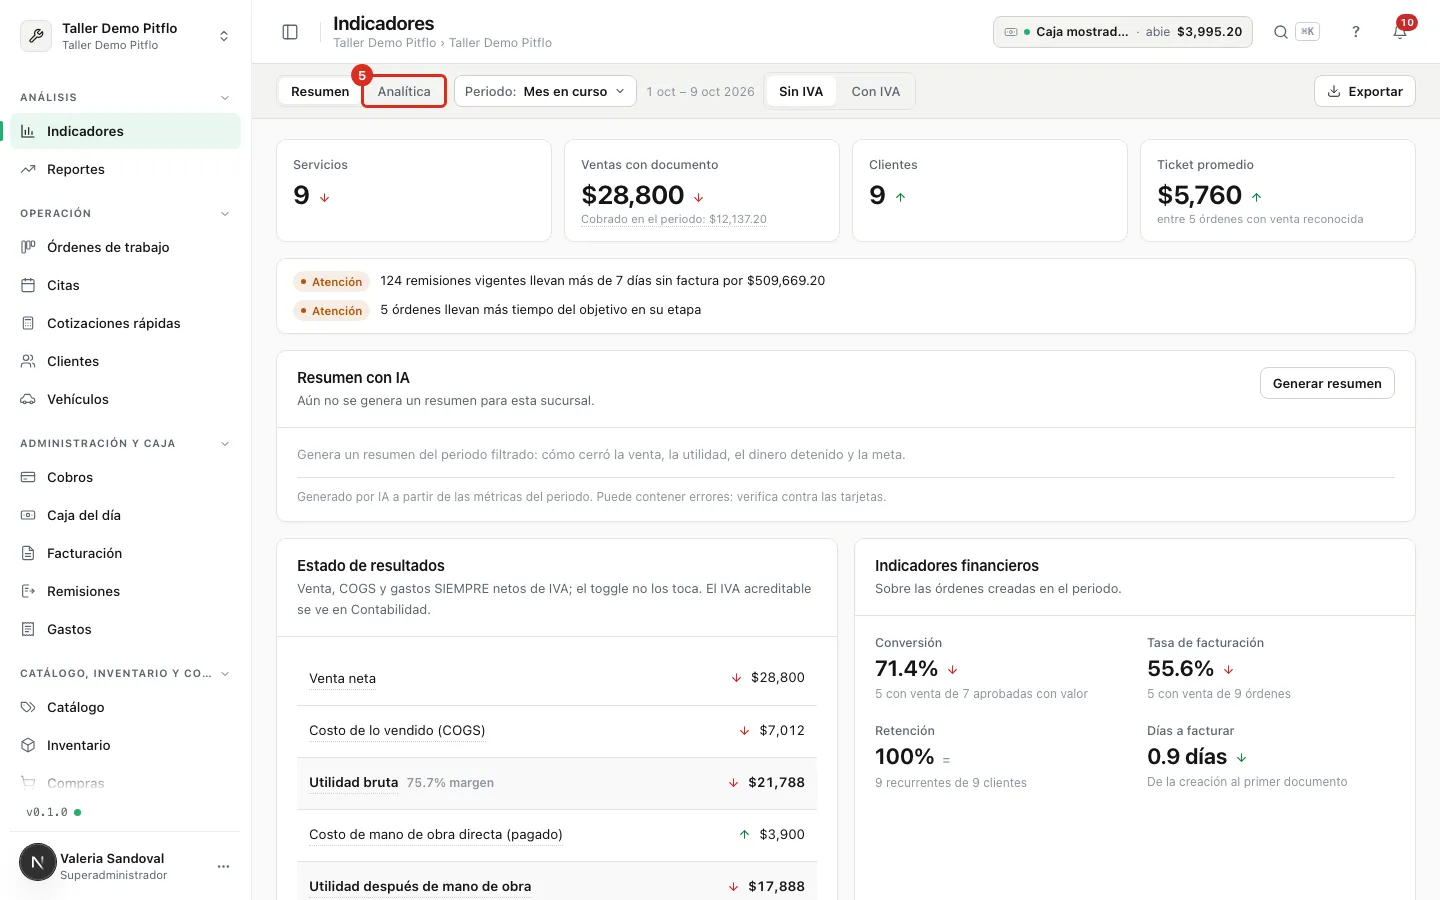This screenshot has width=1440, height=900.
Task: Click the Ticket promedio $5,760 card
Action: (1278, 190)
